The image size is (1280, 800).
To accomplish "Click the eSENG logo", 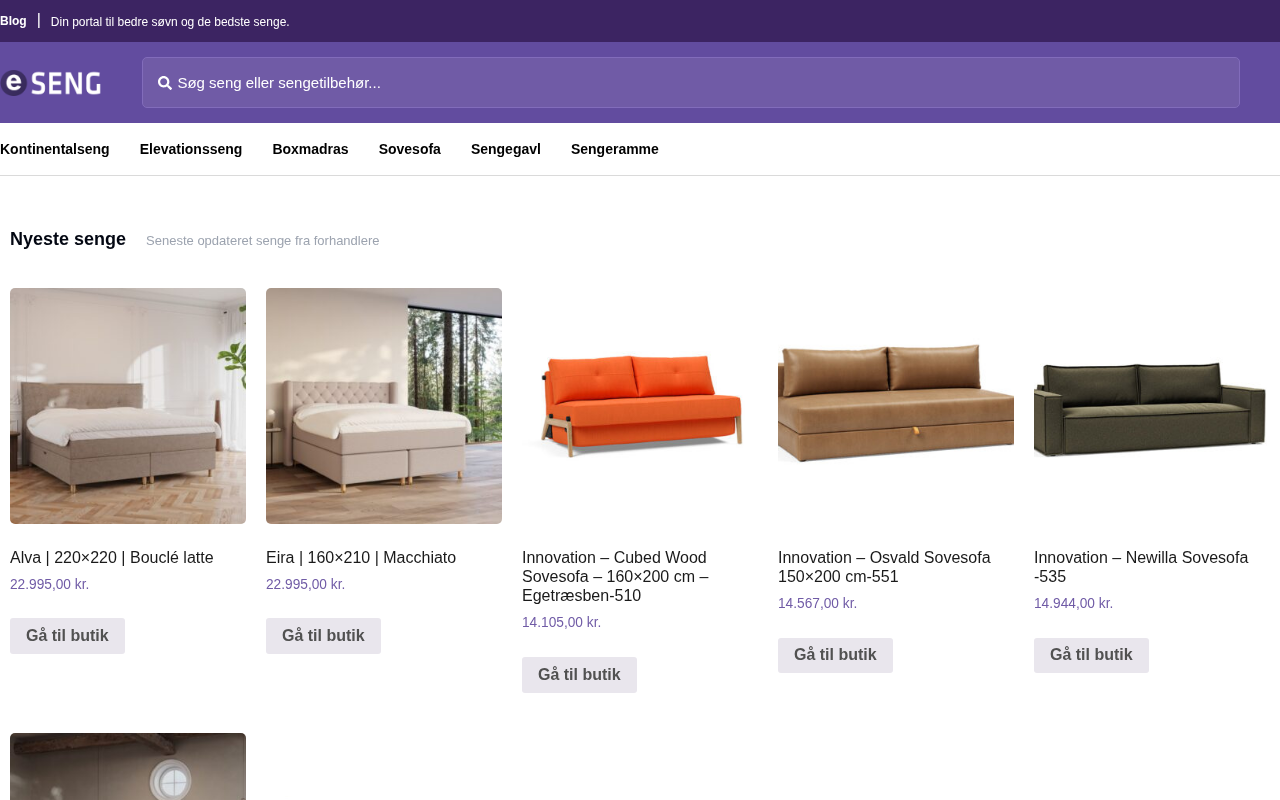I will pos(51,83).
